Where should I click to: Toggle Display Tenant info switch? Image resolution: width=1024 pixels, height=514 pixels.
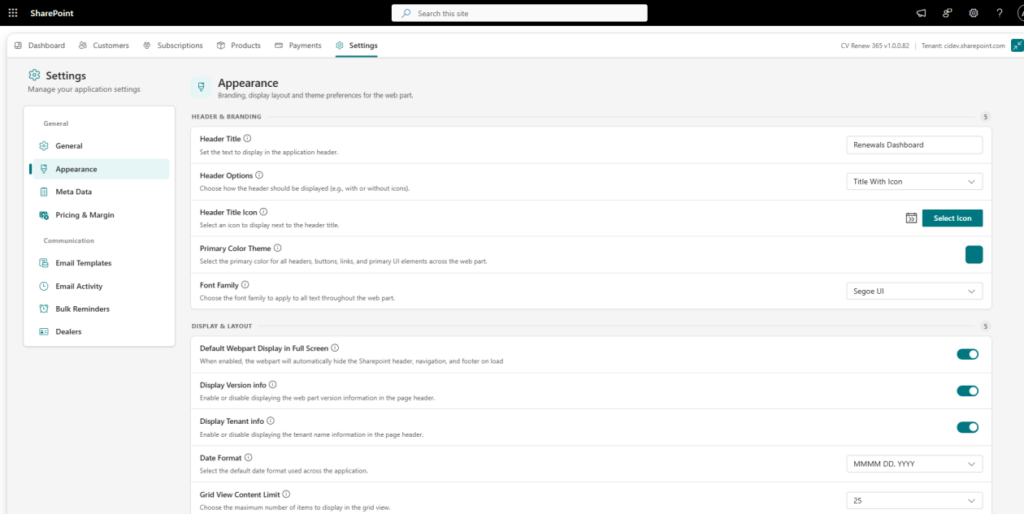pos(967,427)
